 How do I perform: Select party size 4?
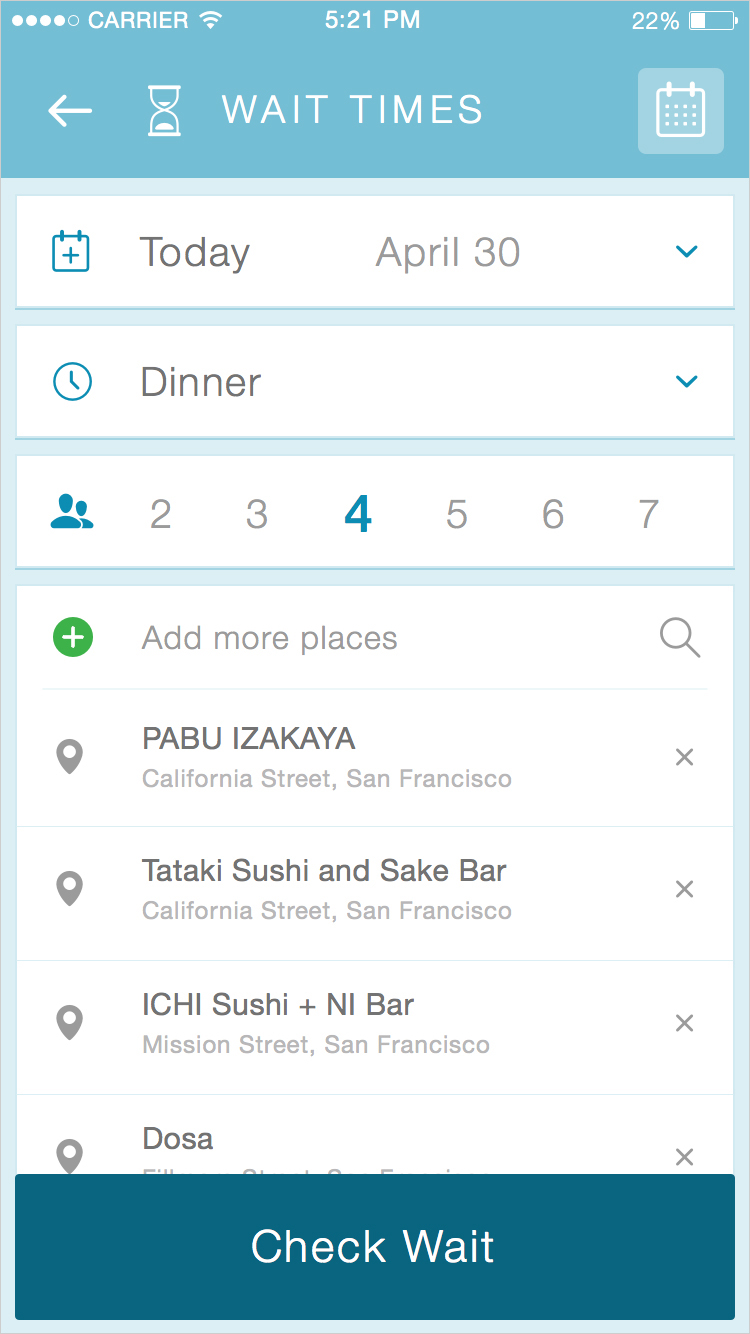358,514
